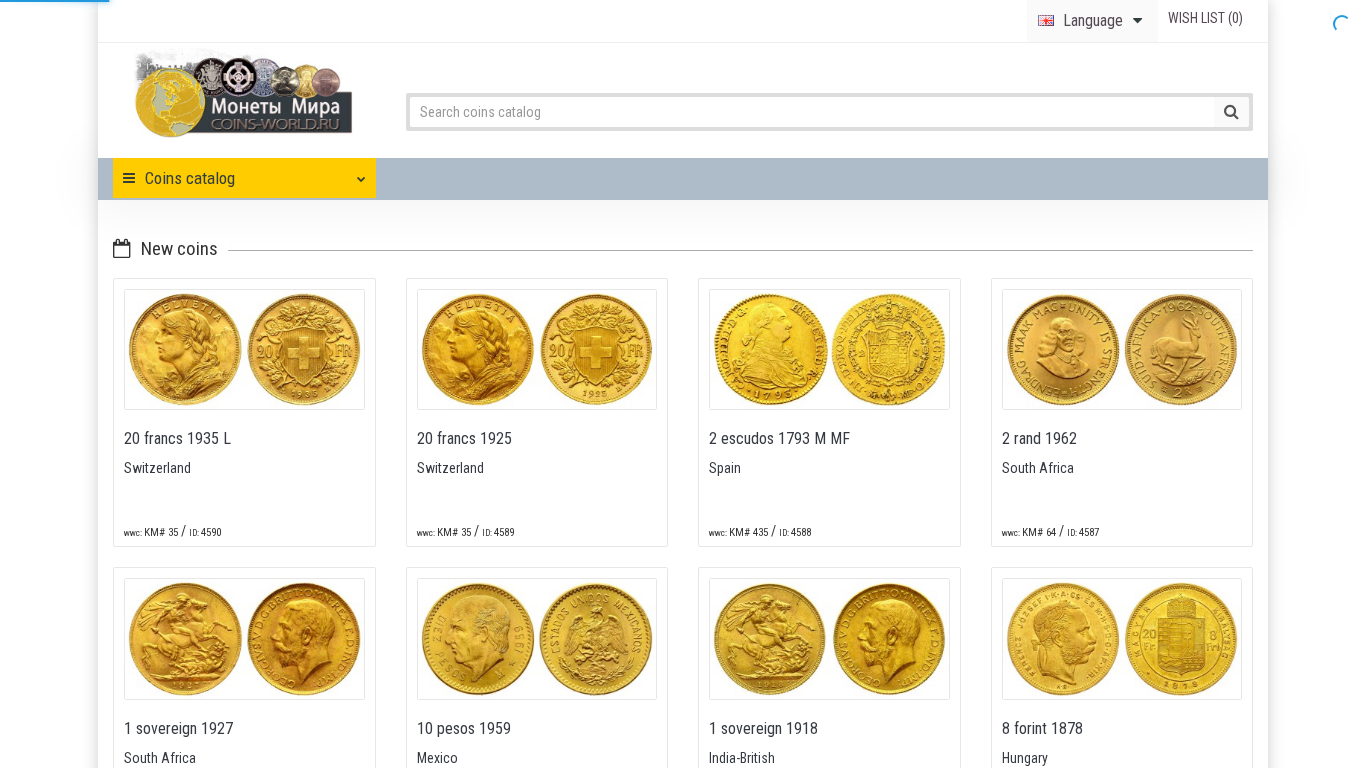Screen dimensions: 1366x768
Task: Open the 20 francs 1925 coin image
Action: 537,349
